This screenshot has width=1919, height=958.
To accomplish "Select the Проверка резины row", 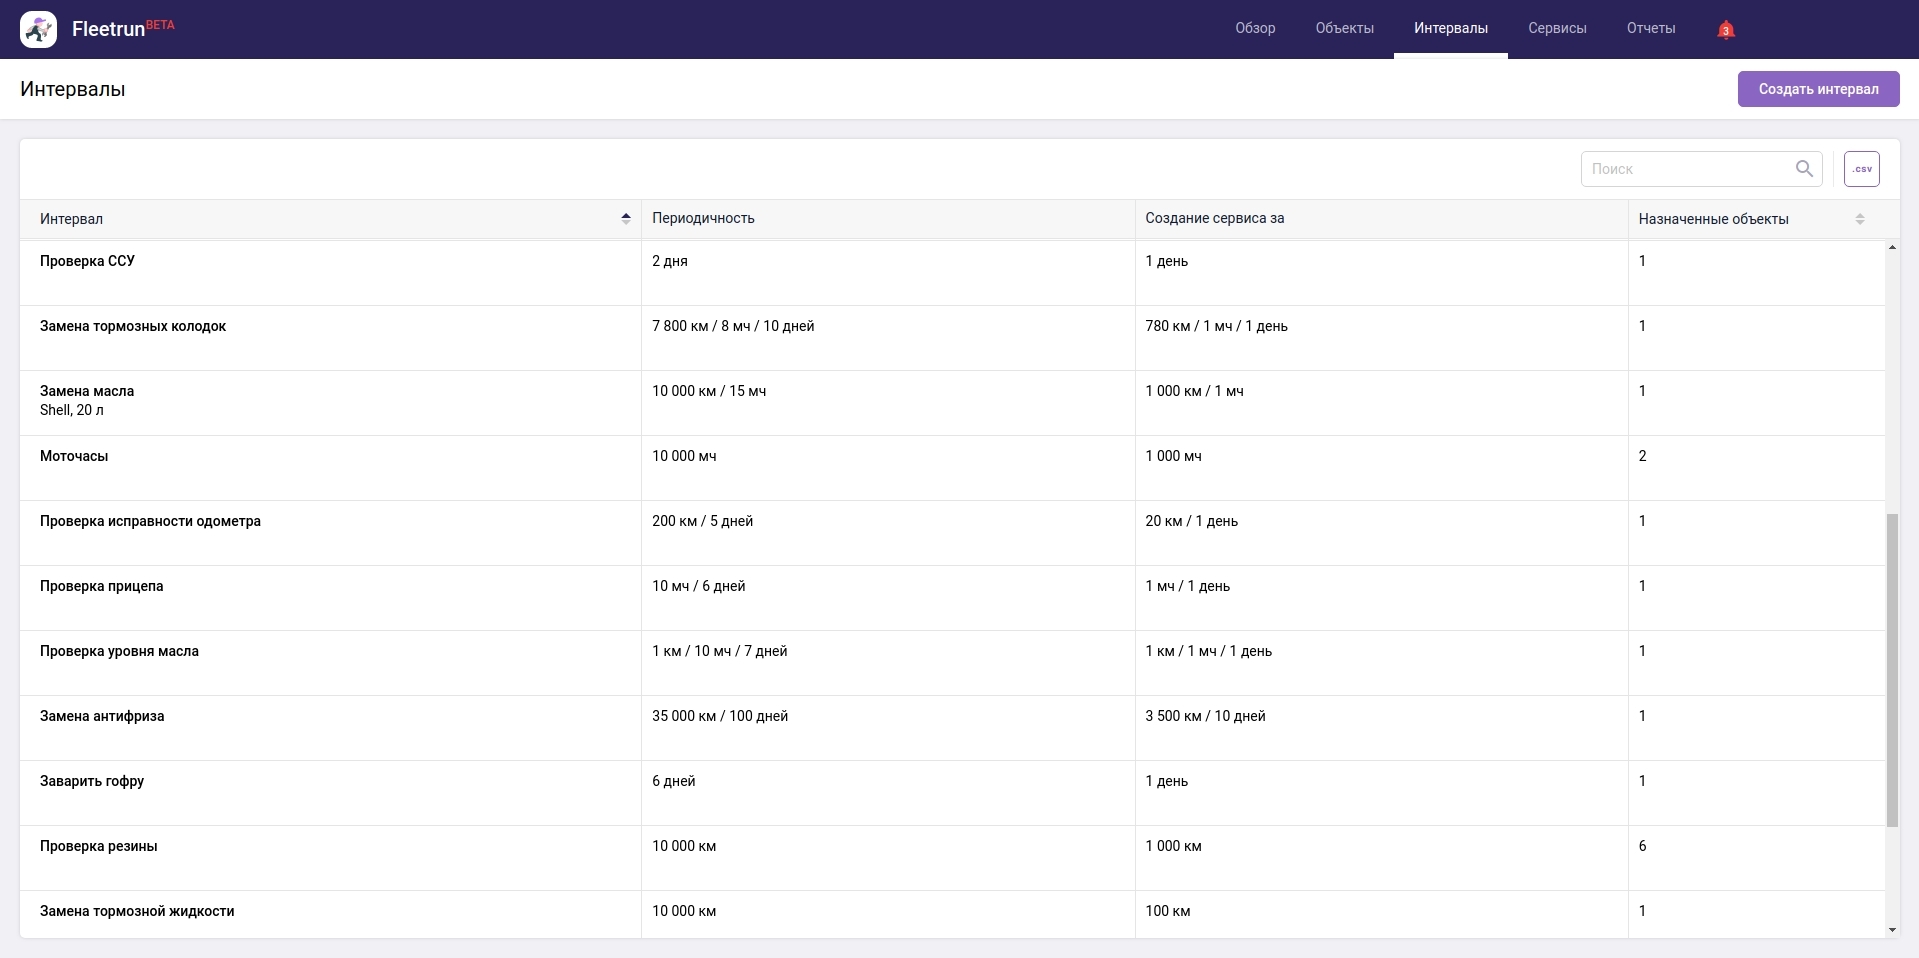I will pyautogui.click(x=98, y=846).
